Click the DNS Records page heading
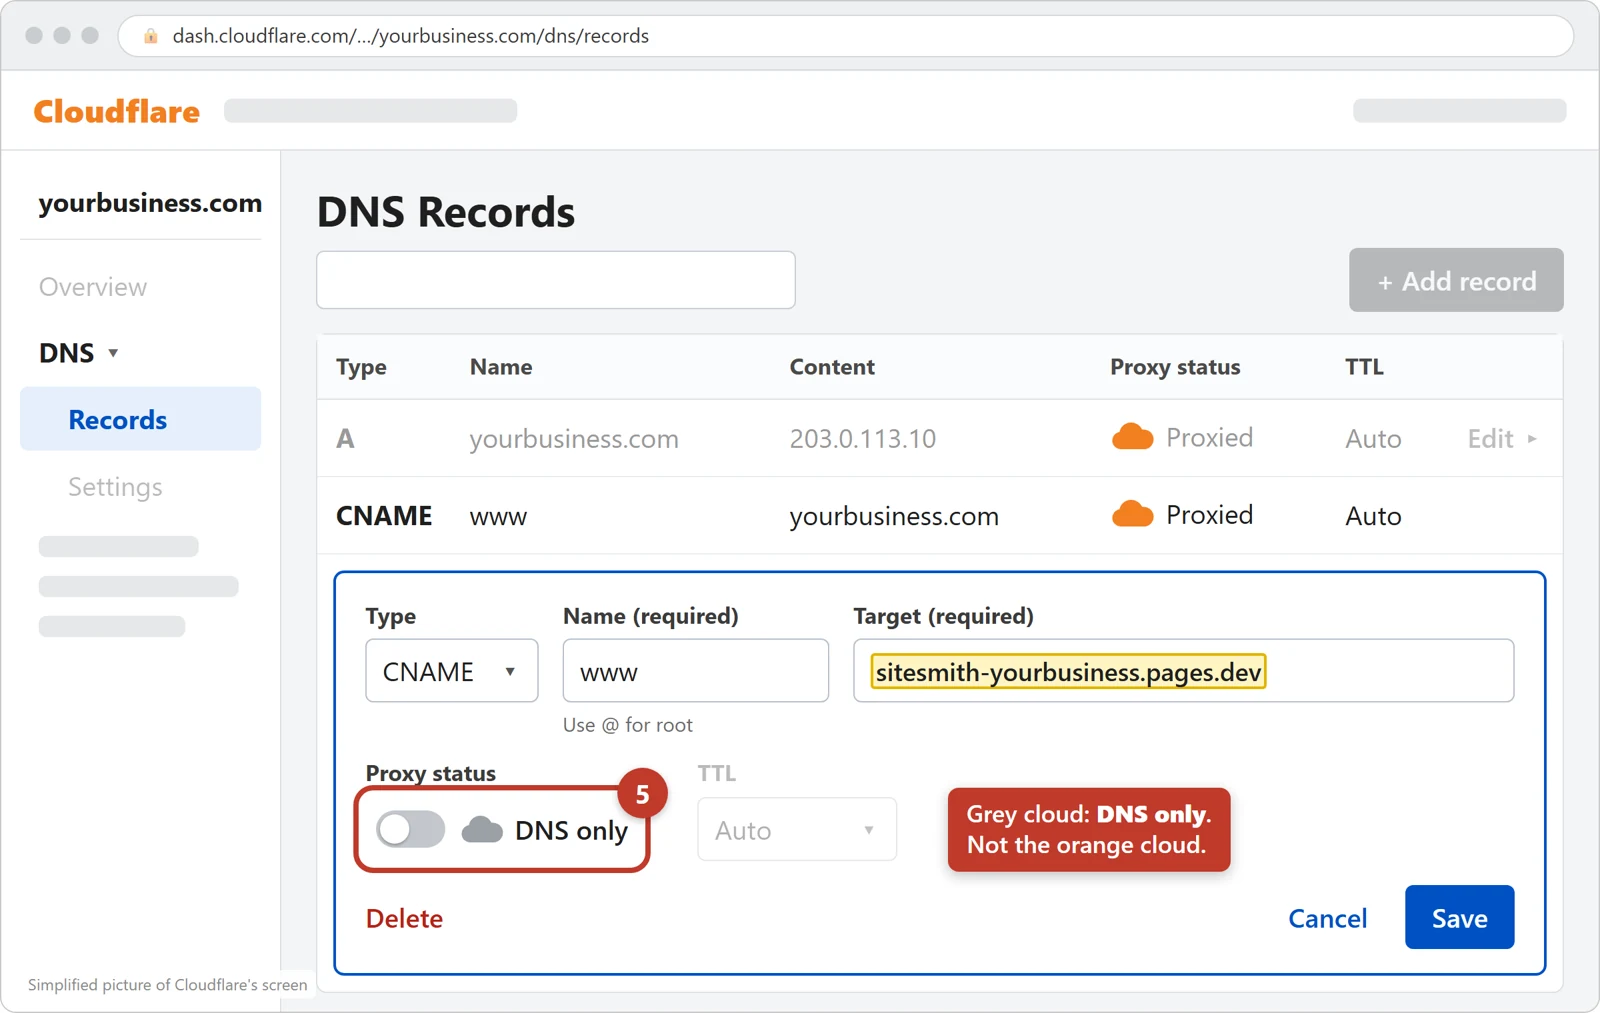Image resolution: width=1600 pixels, height=1013 pixels. pyautogui.click(x=446, y=212)
